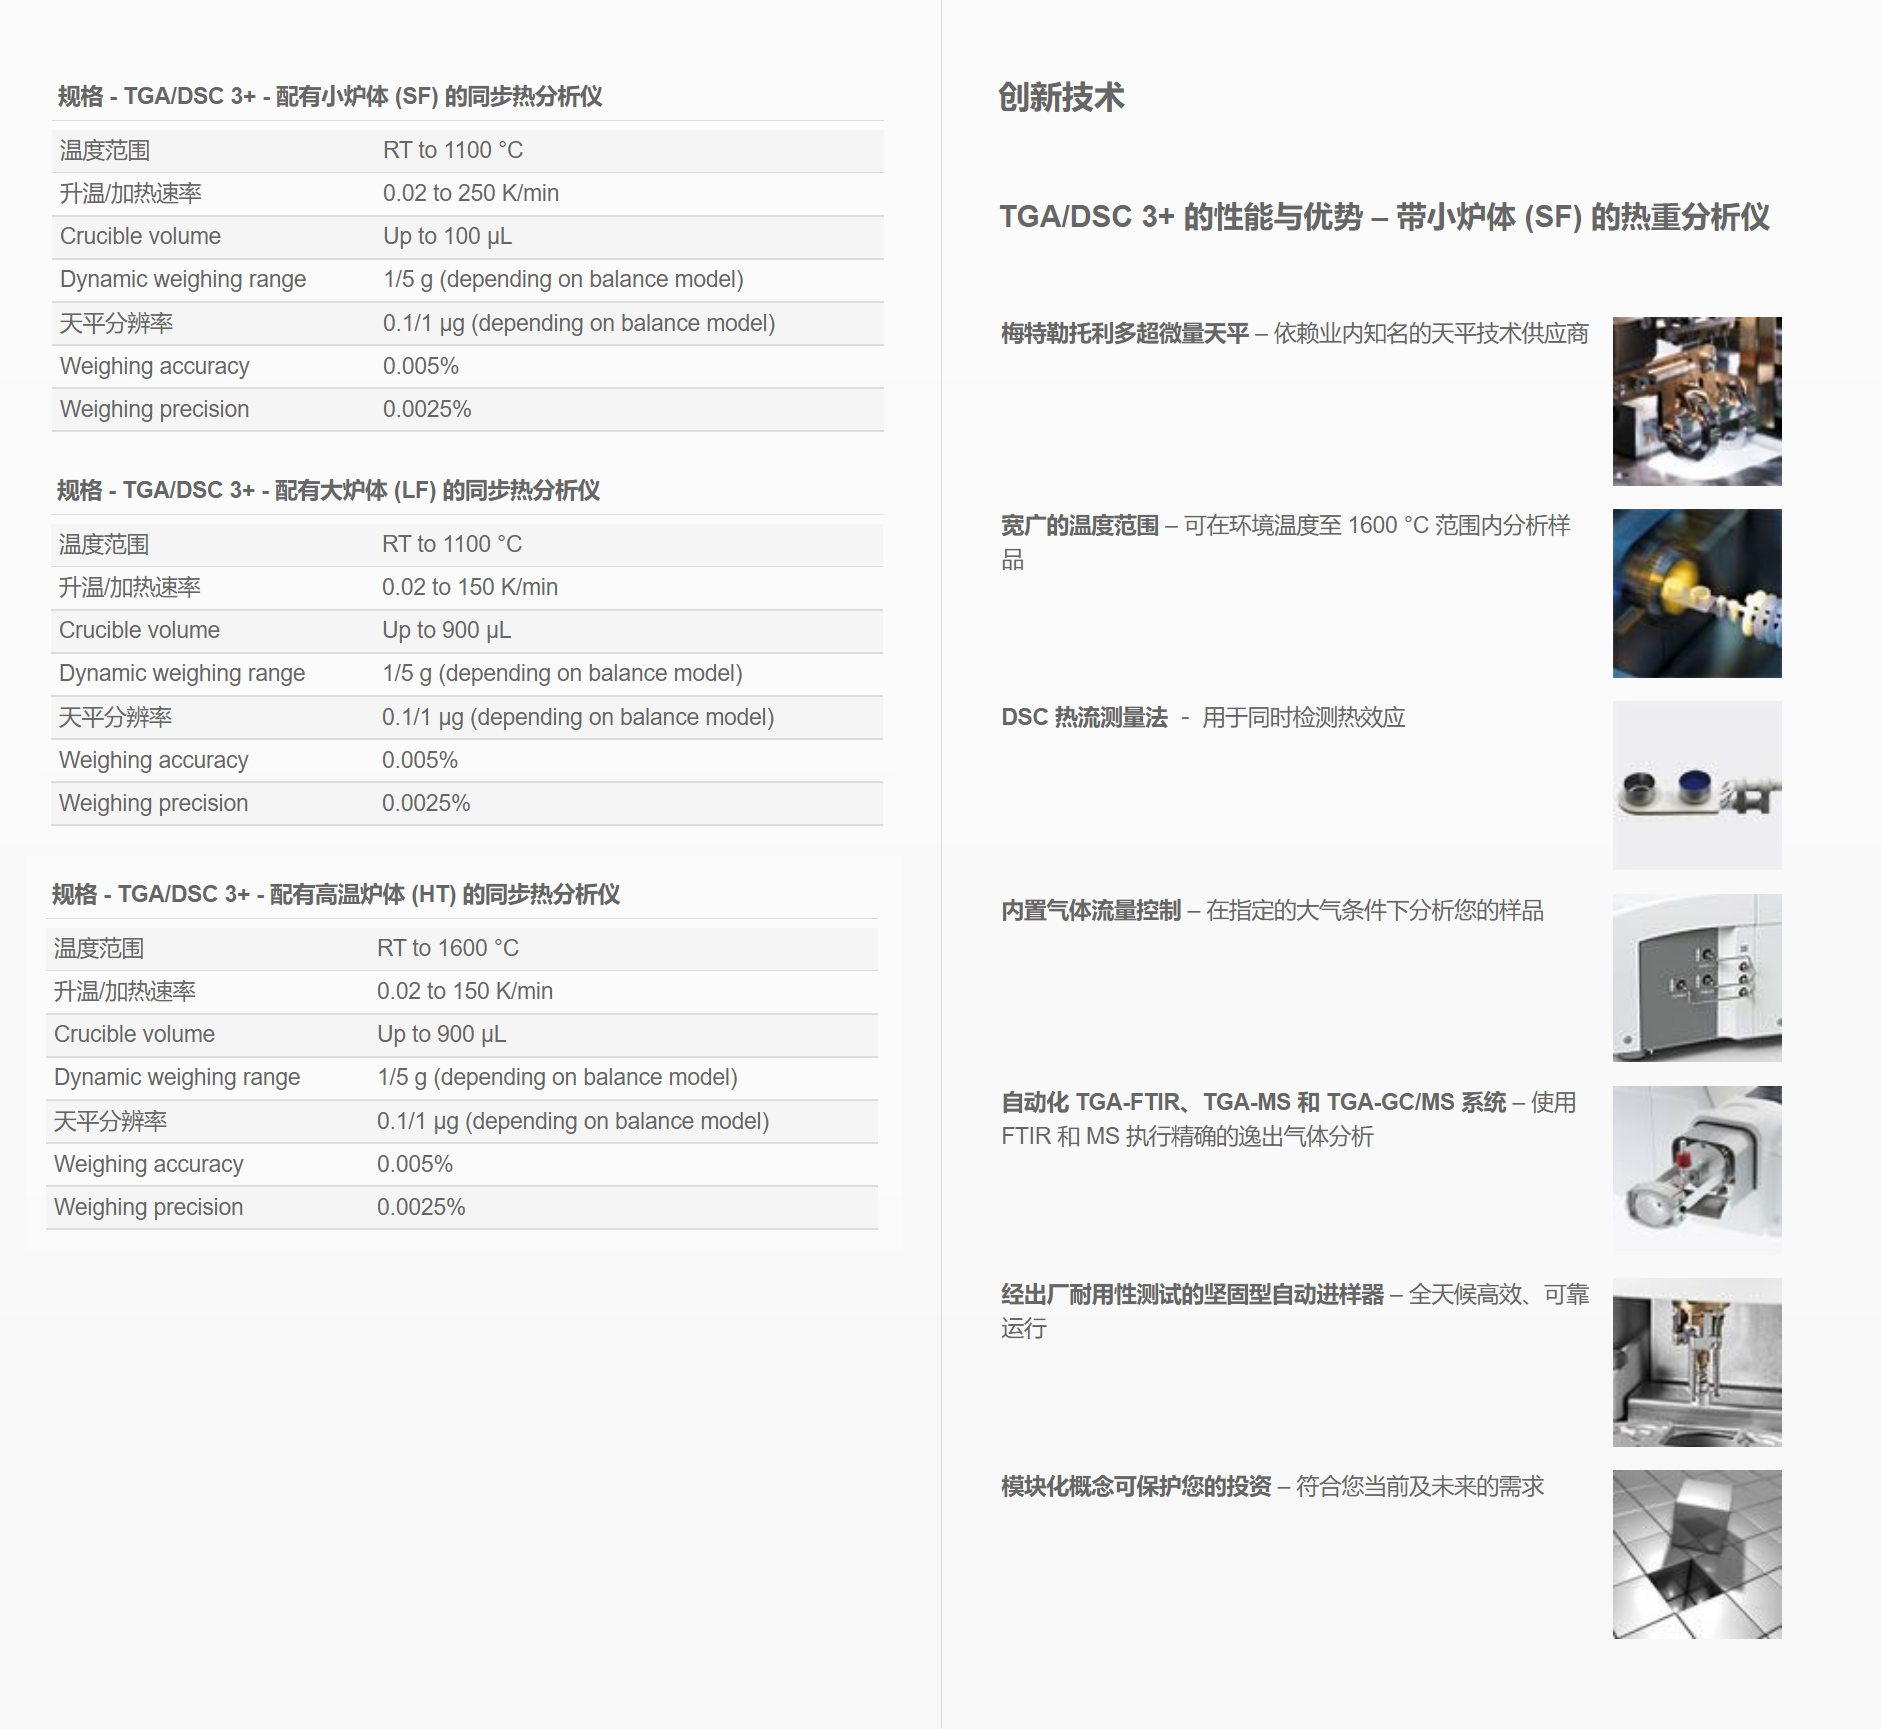Click the 高温炉体 (HT) specification table heading
This screenshot has height=1729, width=1881.
click(336, 894)
